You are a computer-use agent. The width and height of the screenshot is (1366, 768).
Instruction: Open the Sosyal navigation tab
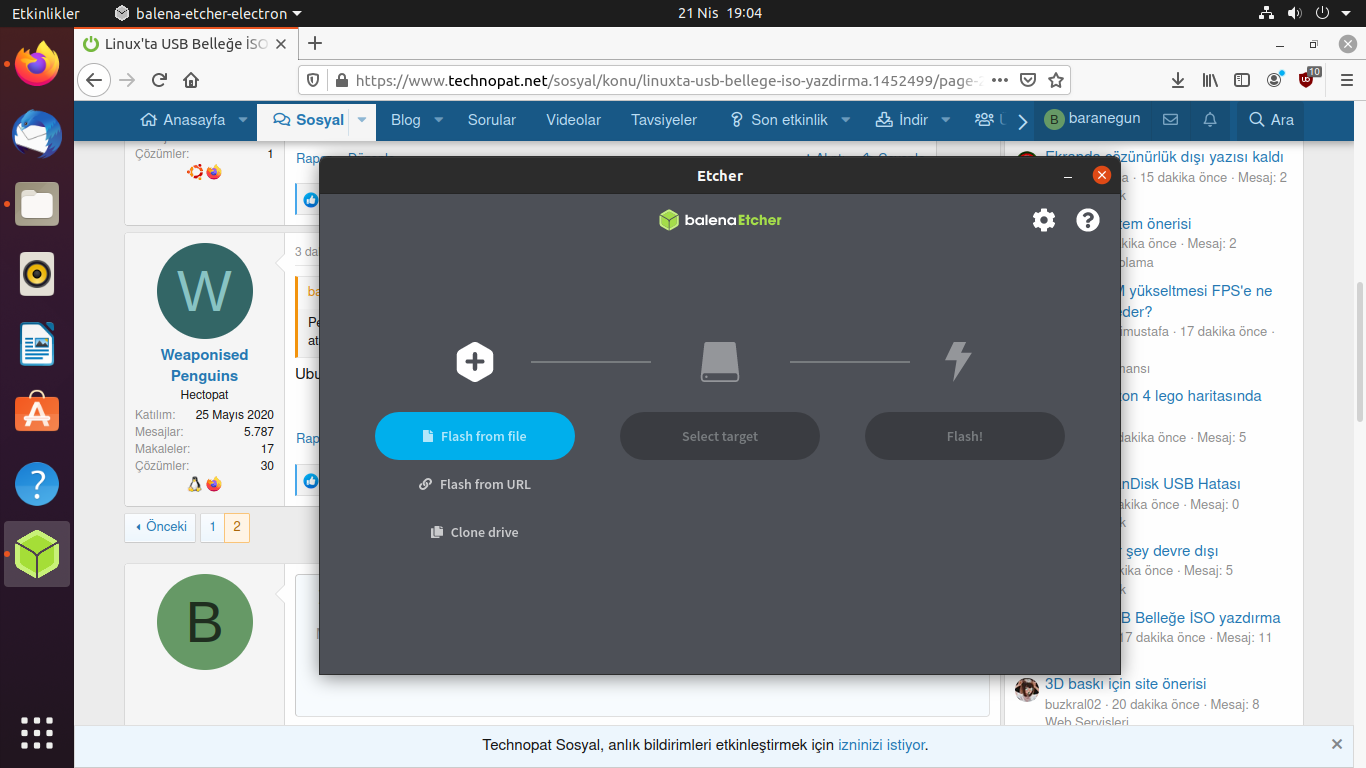coord(308,120)
